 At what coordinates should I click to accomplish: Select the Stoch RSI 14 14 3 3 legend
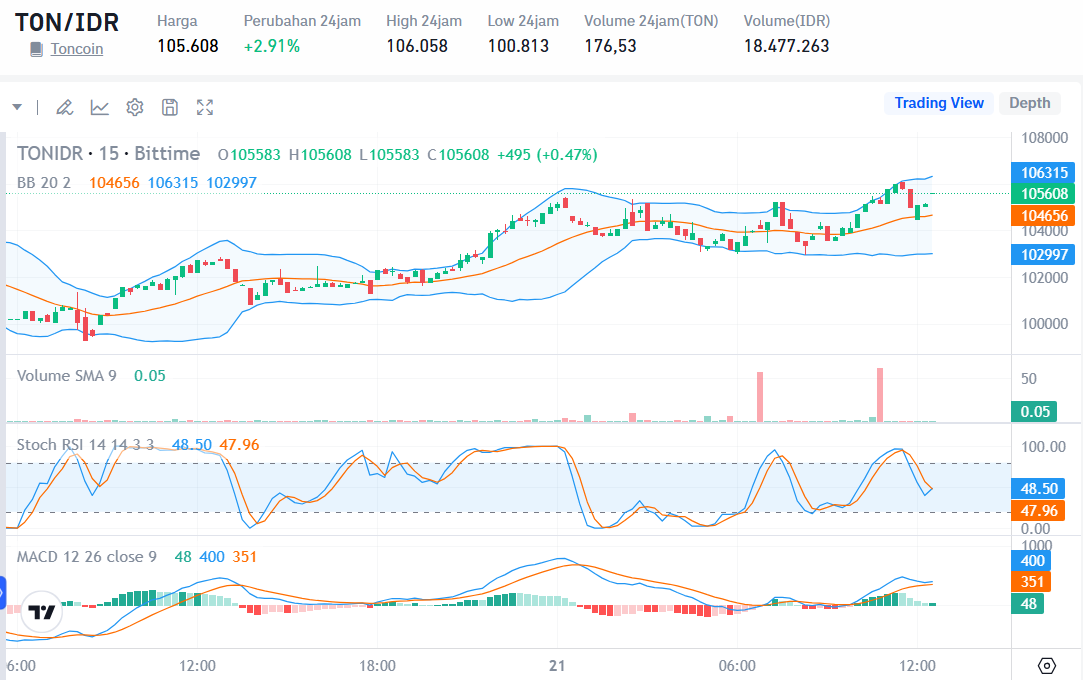tap(85, 445)
